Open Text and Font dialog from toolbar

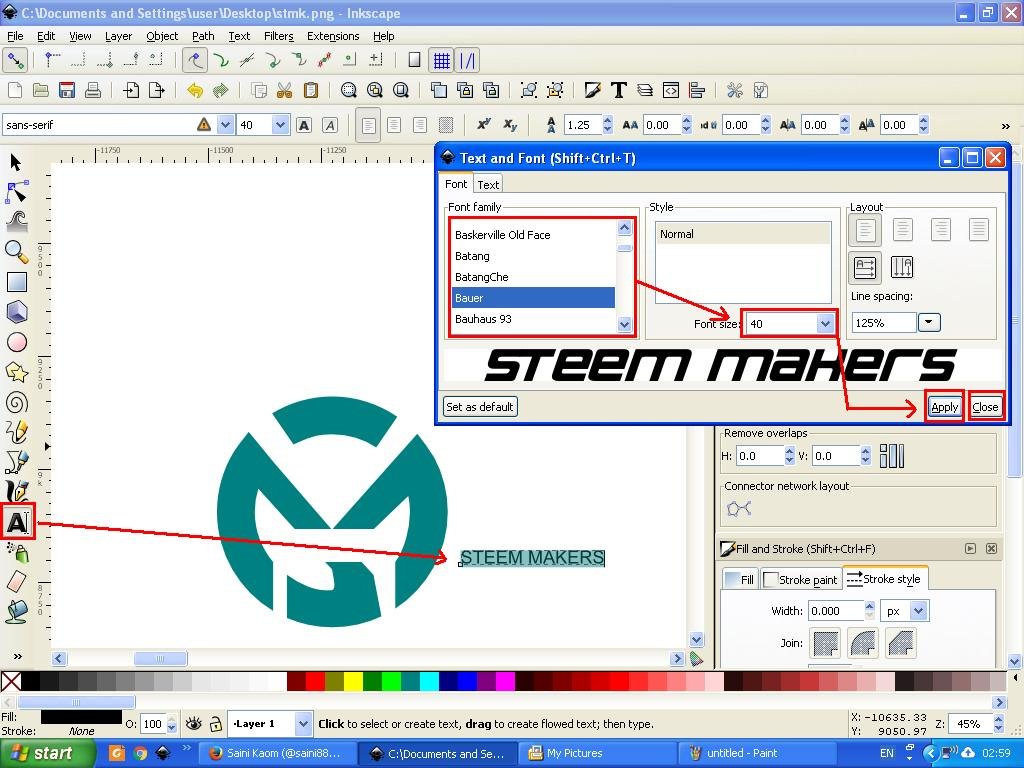(x=618, y=90)
